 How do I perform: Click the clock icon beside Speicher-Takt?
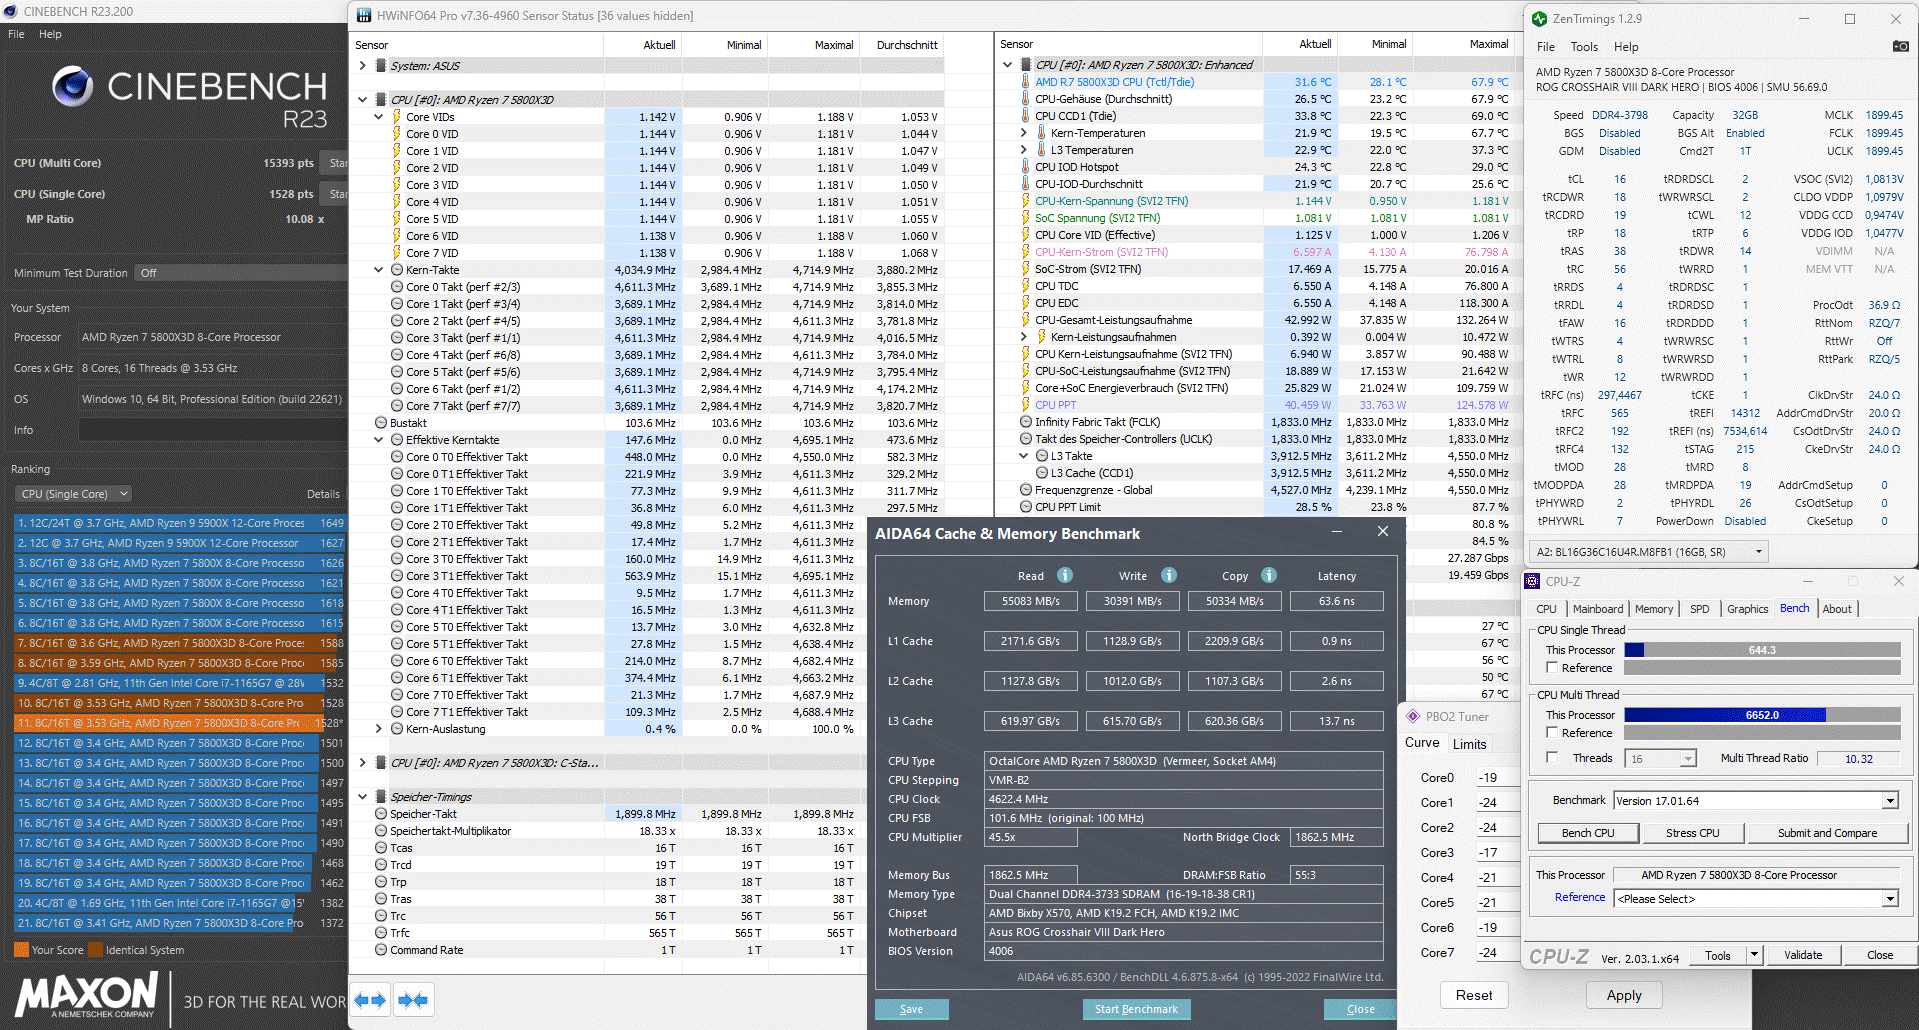[x=381, y=814]
